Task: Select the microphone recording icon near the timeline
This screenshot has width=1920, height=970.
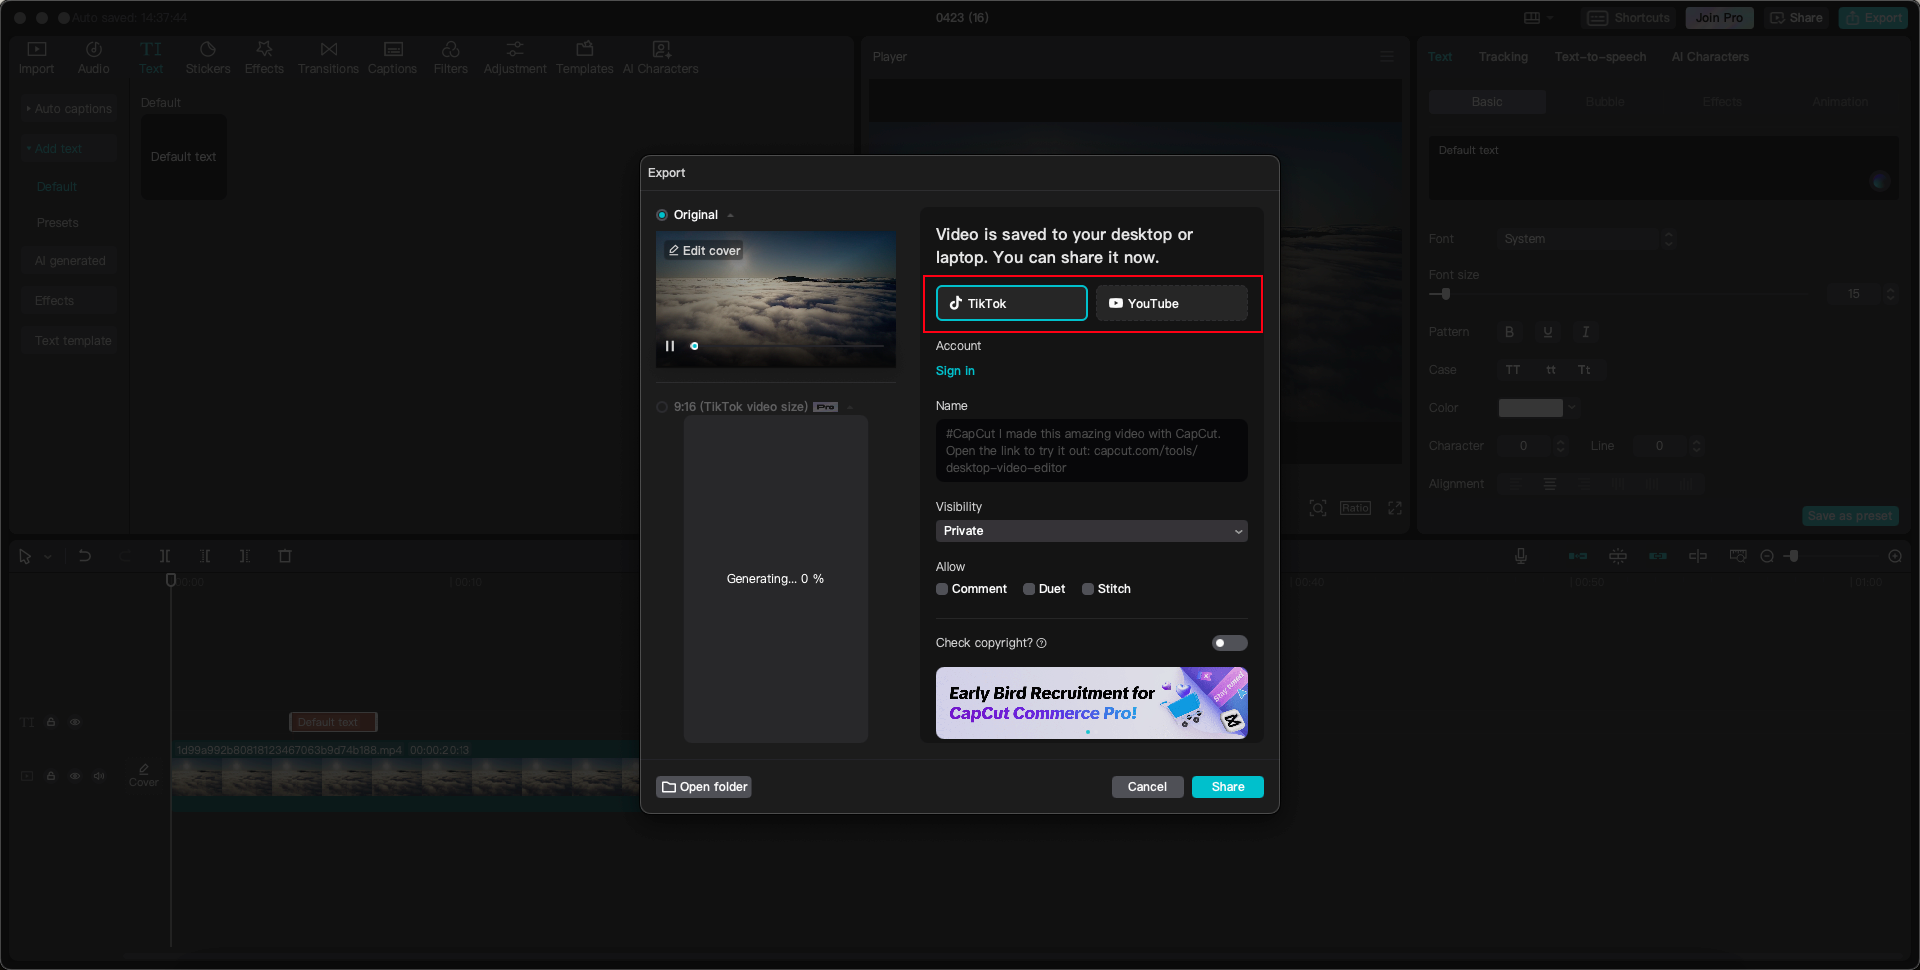Action: (1521, 556)
